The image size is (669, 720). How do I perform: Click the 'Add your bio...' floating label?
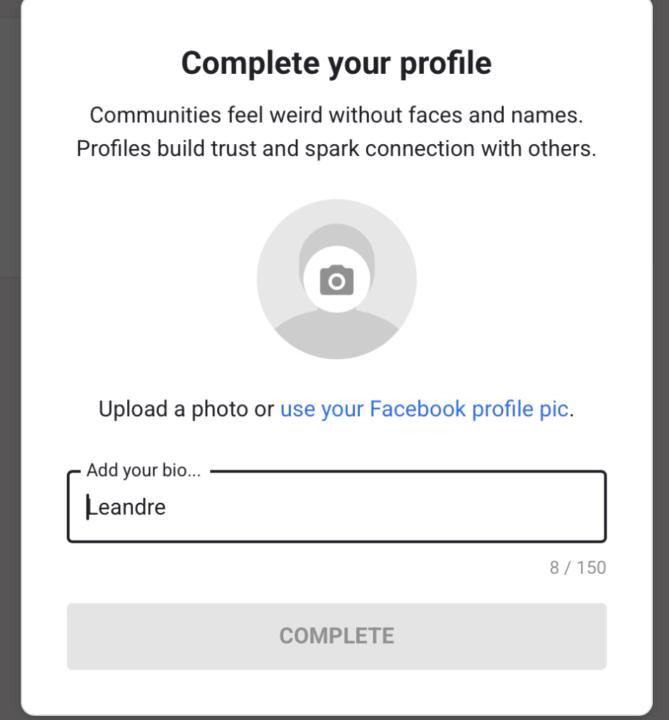[143, 470]
